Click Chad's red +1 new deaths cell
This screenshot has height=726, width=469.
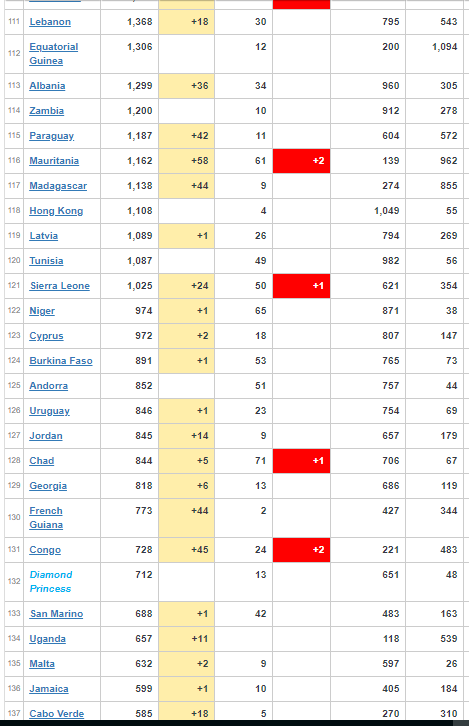coord(301,461)
